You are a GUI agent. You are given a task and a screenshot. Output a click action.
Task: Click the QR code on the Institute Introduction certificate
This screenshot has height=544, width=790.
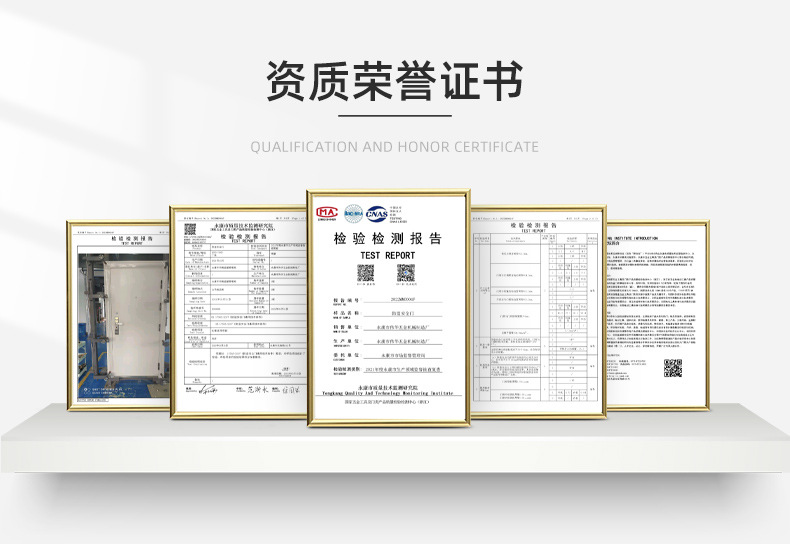pyautogui.click(x=673, y=368)
